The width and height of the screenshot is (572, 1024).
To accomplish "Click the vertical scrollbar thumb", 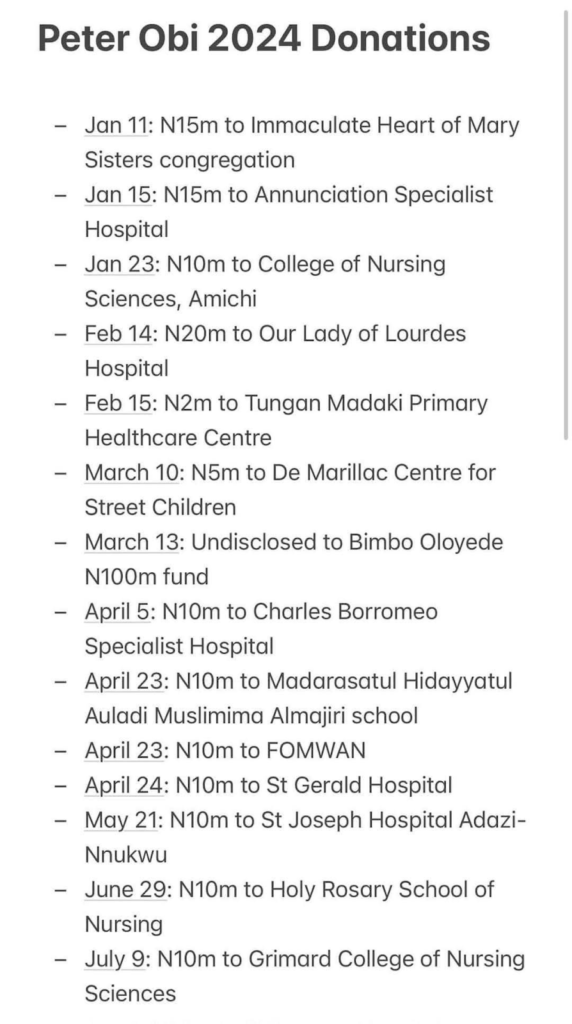I will [x=565, y=225].
